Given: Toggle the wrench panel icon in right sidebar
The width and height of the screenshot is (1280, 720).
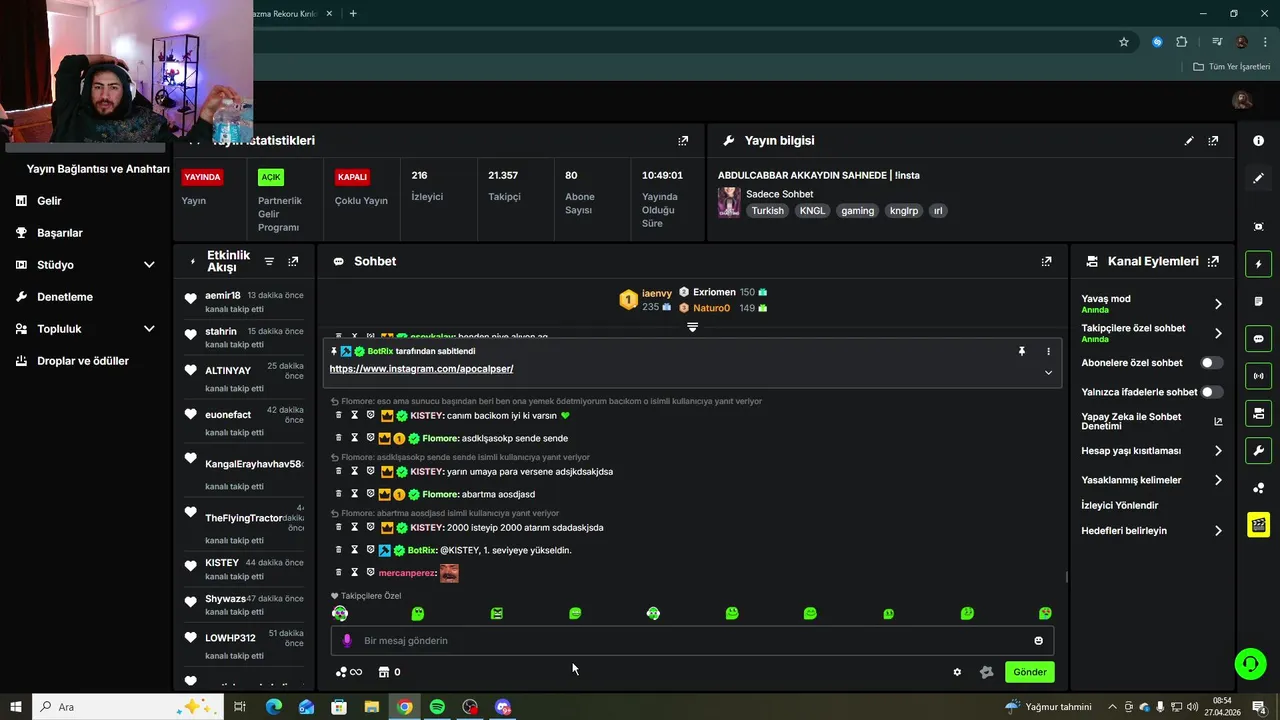Looking at the screenshot, I should click(x=1258, y=450).
